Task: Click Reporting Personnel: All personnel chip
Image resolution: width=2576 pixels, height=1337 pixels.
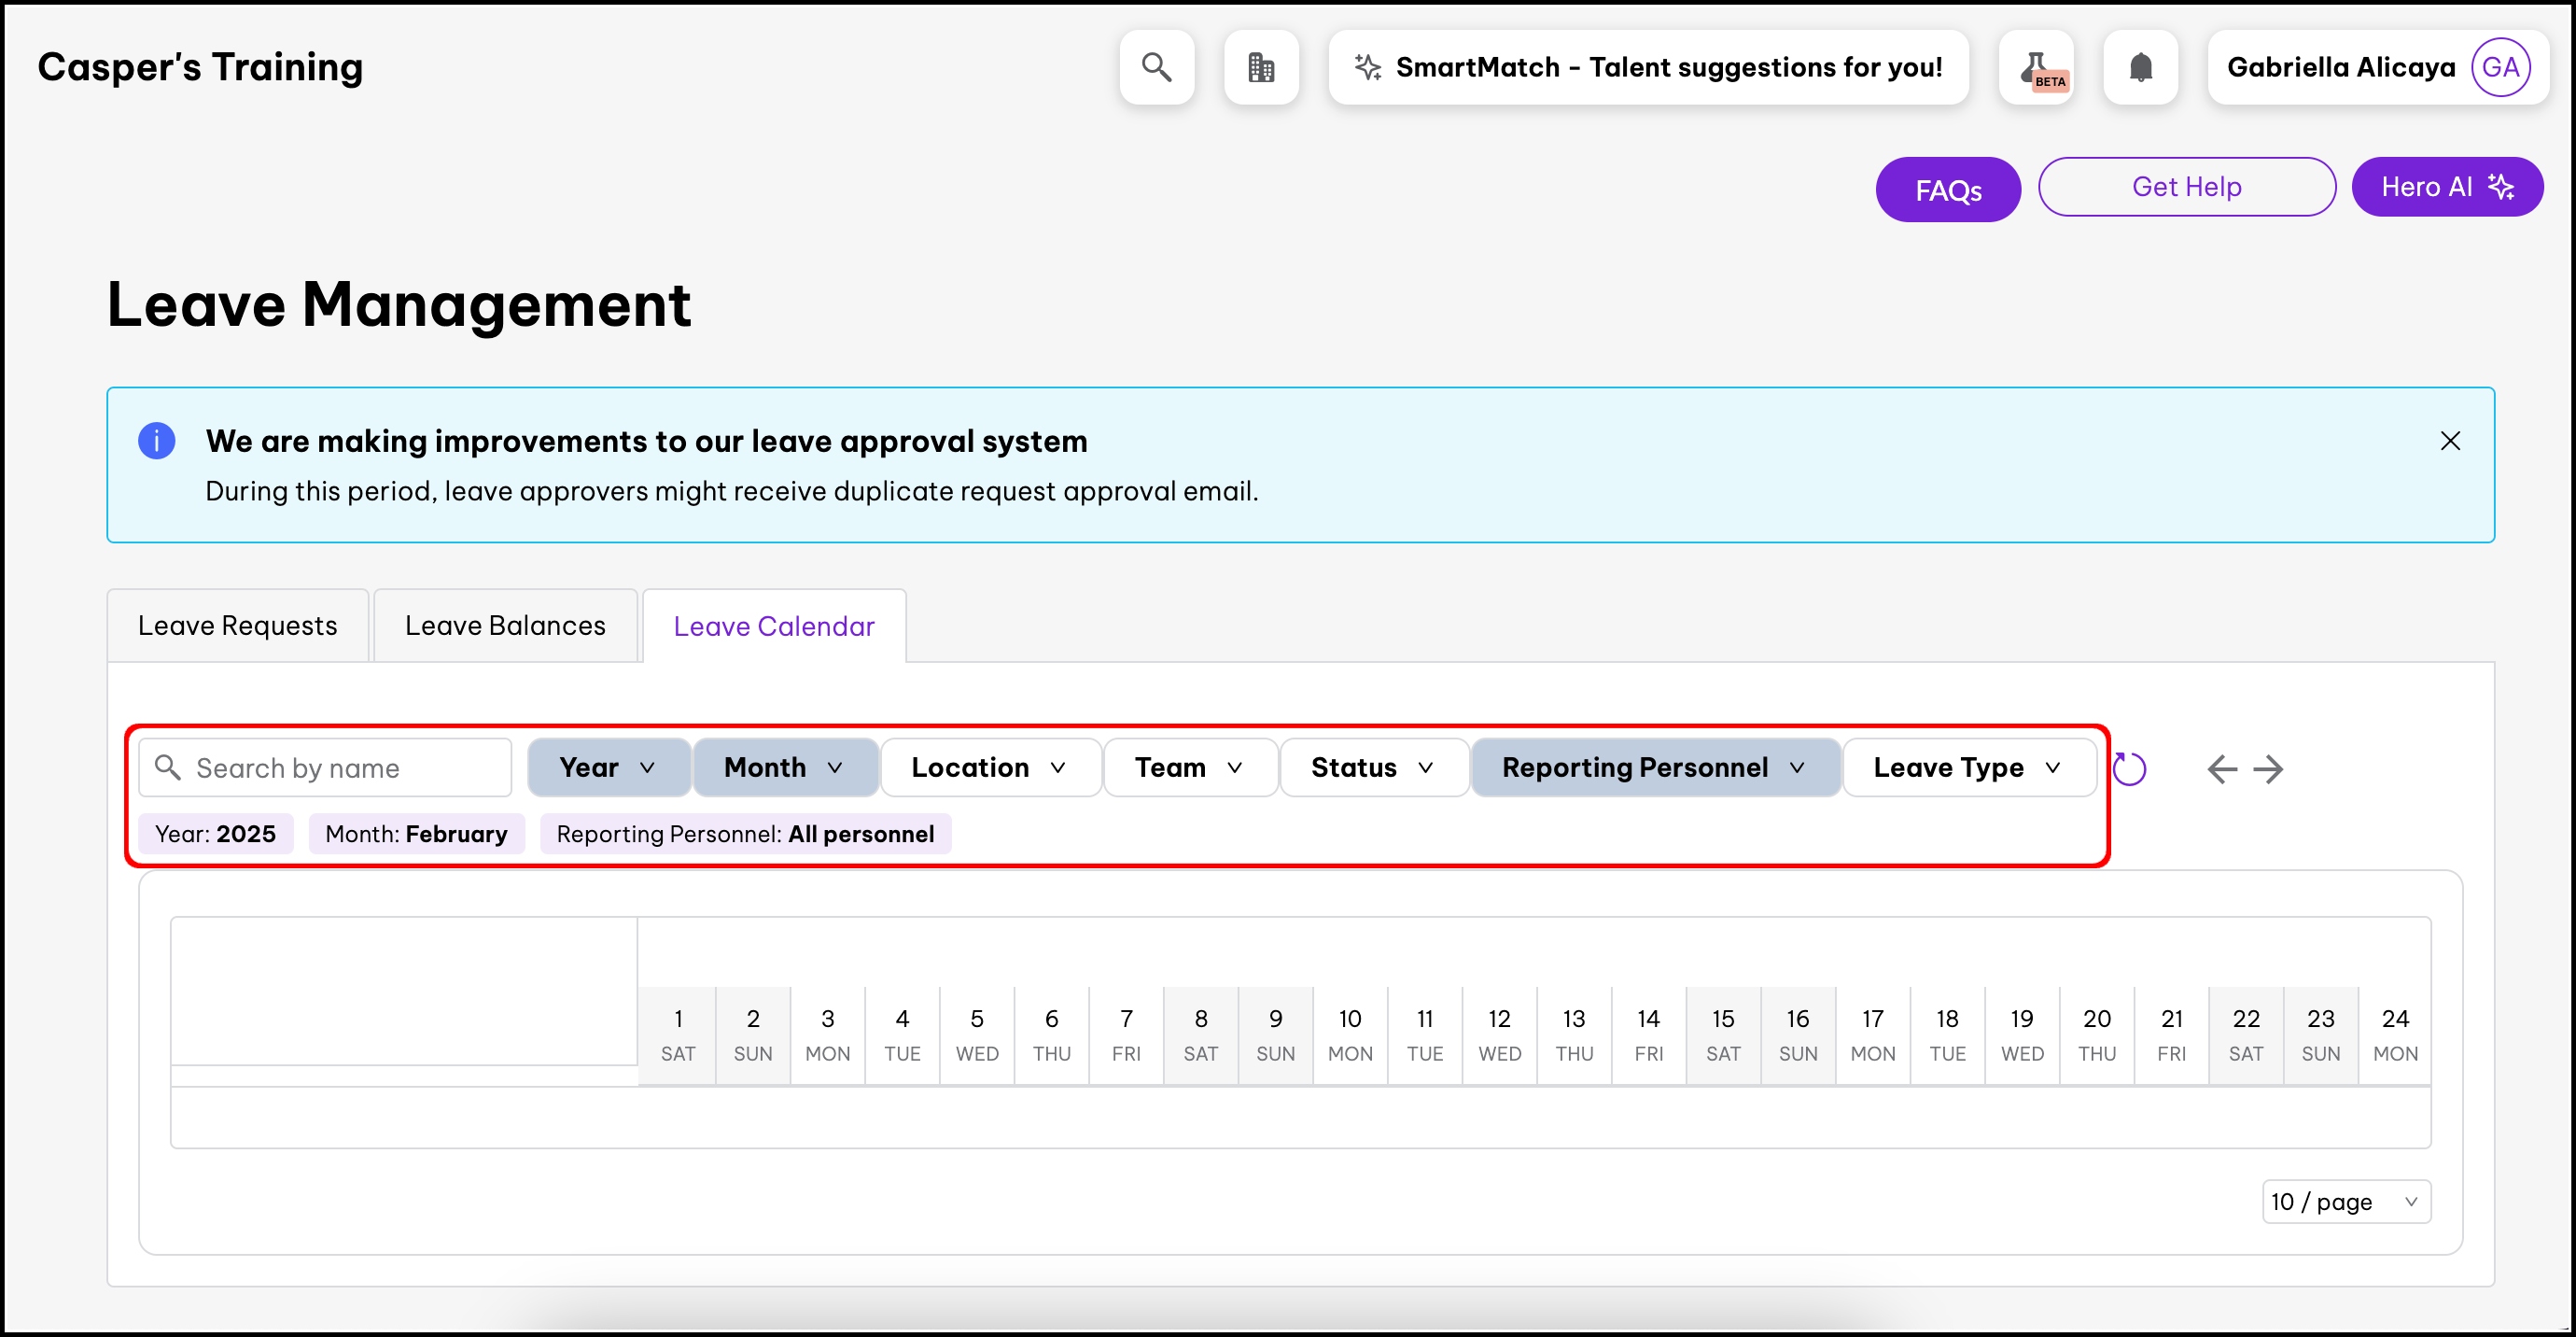Action: point(745,834)
